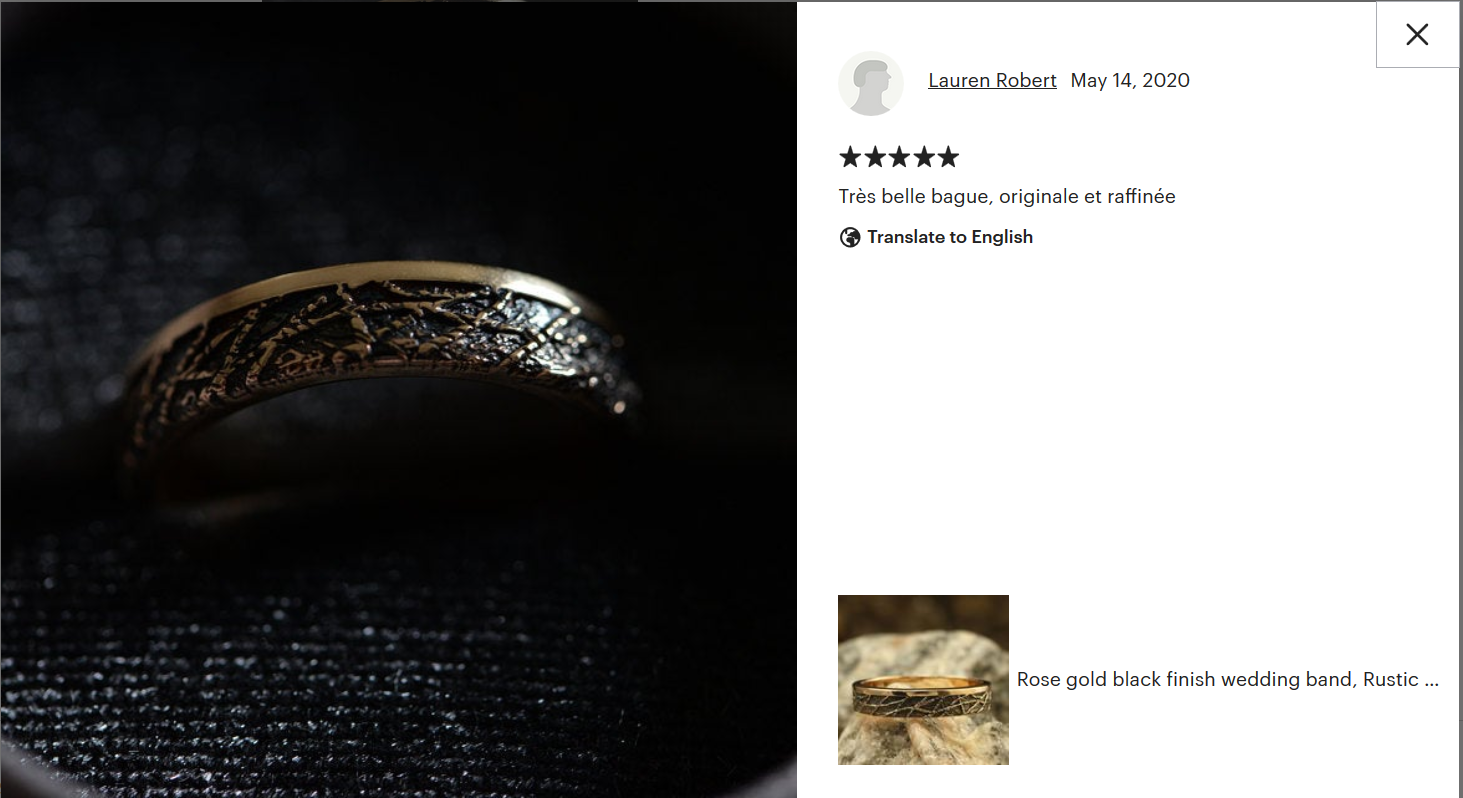
Task: Close the review photo overlay
Action: tap(1417, 35)
